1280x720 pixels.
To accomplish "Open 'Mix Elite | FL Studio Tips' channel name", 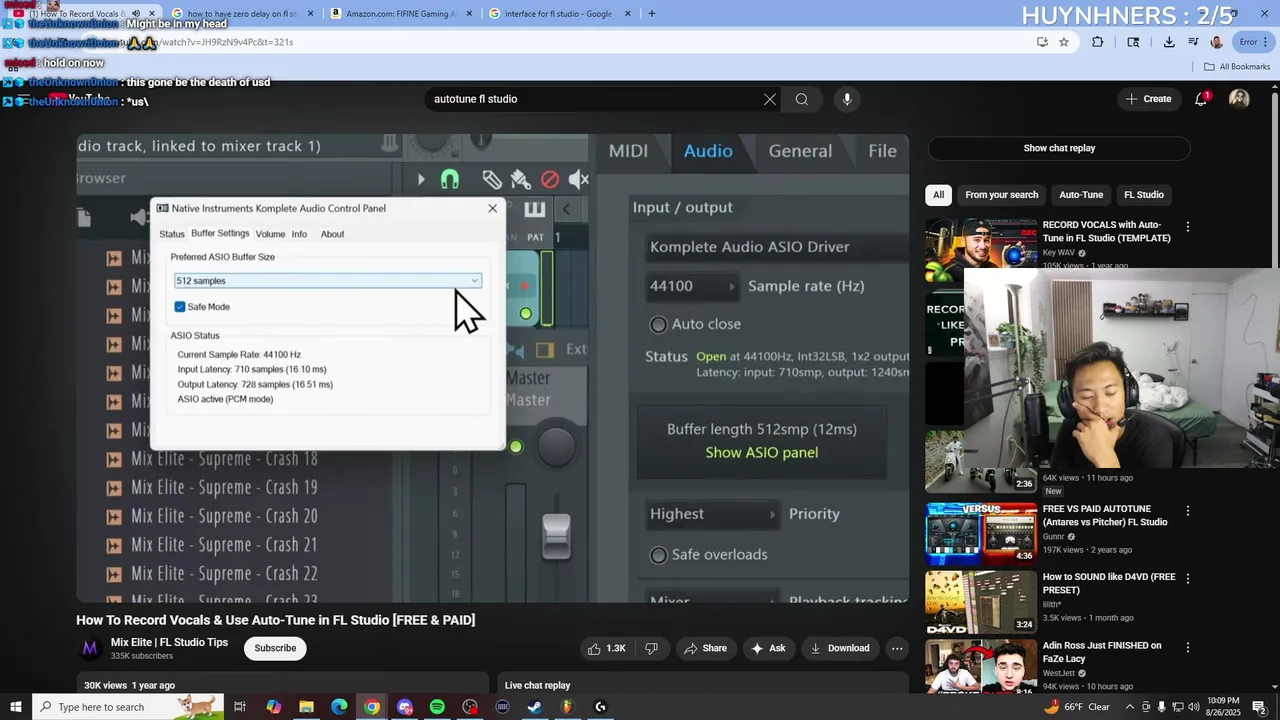I will pyautogui.click(x=169, y=642).
